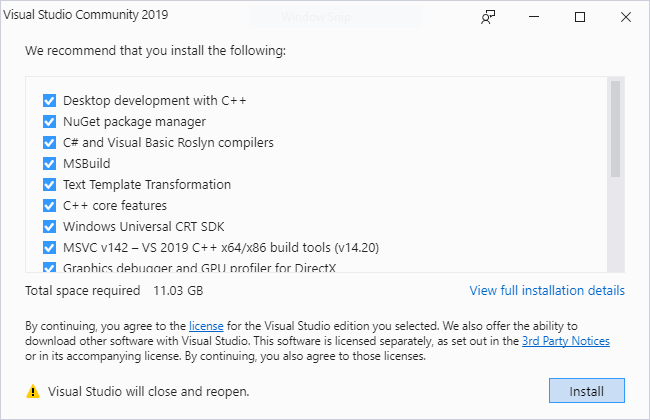Click the feedback icon in the title bar
This screenshot has width=650, height=420.
489,17
